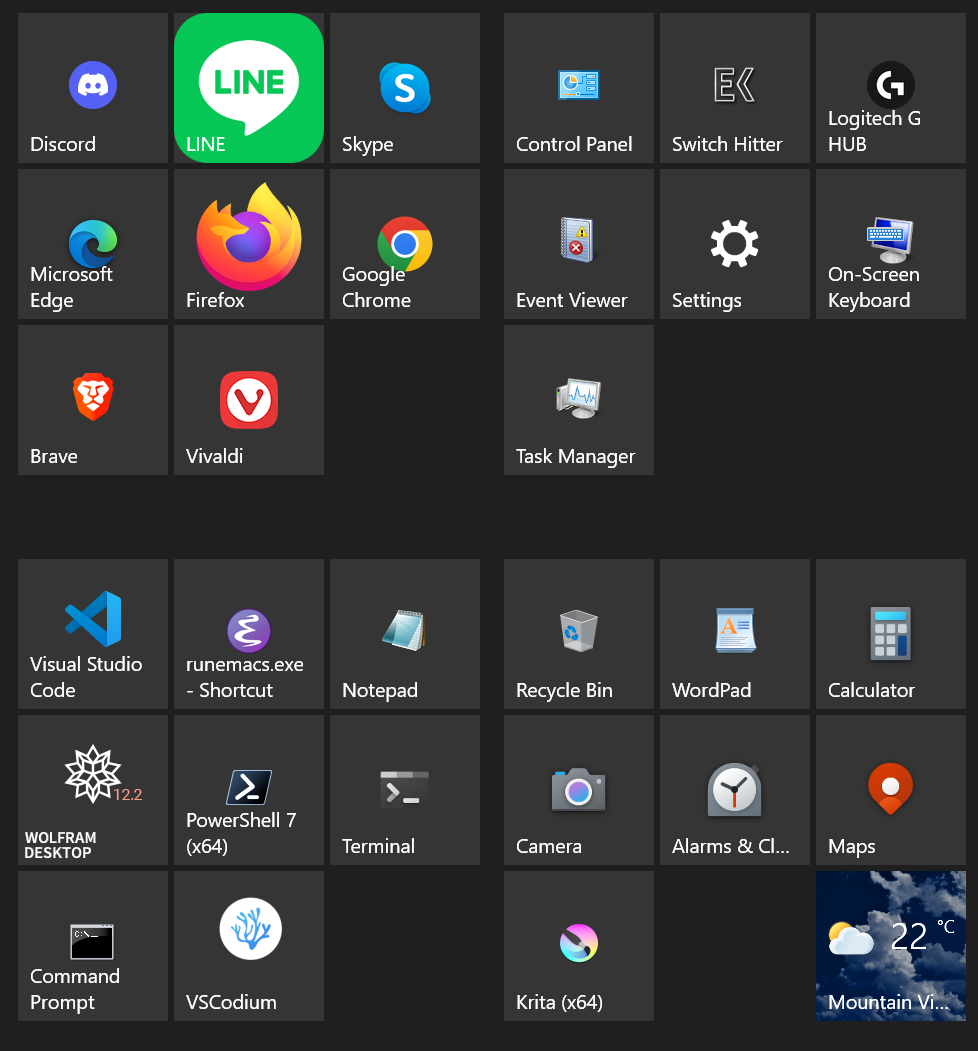The width and height of the screenshot is (978, 1051).
Task: Open Event Viewer tile
Action: coord(578,244)
